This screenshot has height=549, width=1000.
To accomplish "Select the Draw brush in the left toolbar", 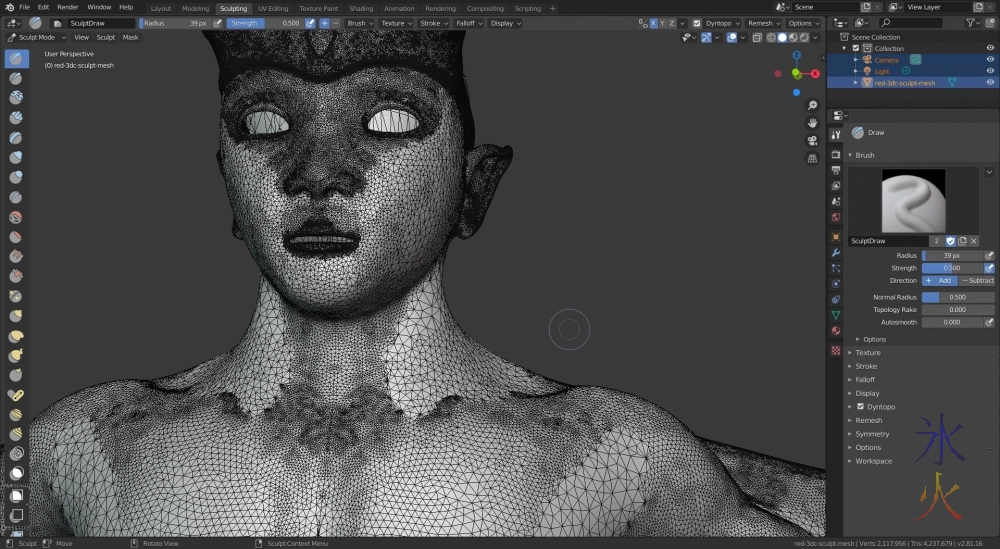I will coord(17,59).
